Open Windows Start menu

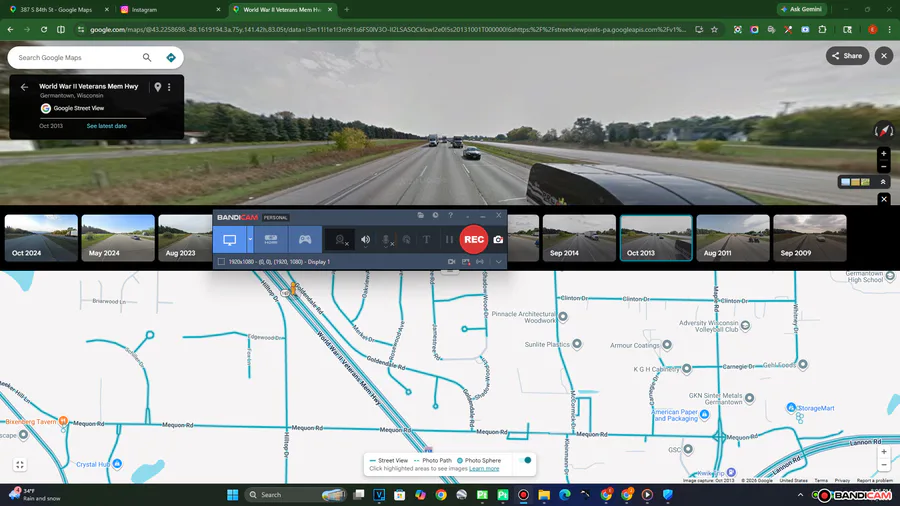click(232, 495)
